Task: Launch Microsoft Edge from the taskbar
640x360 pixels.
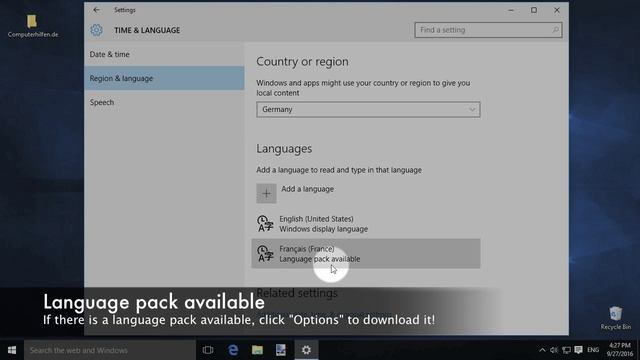Action: pyautogui.click(x=233, y=350)
